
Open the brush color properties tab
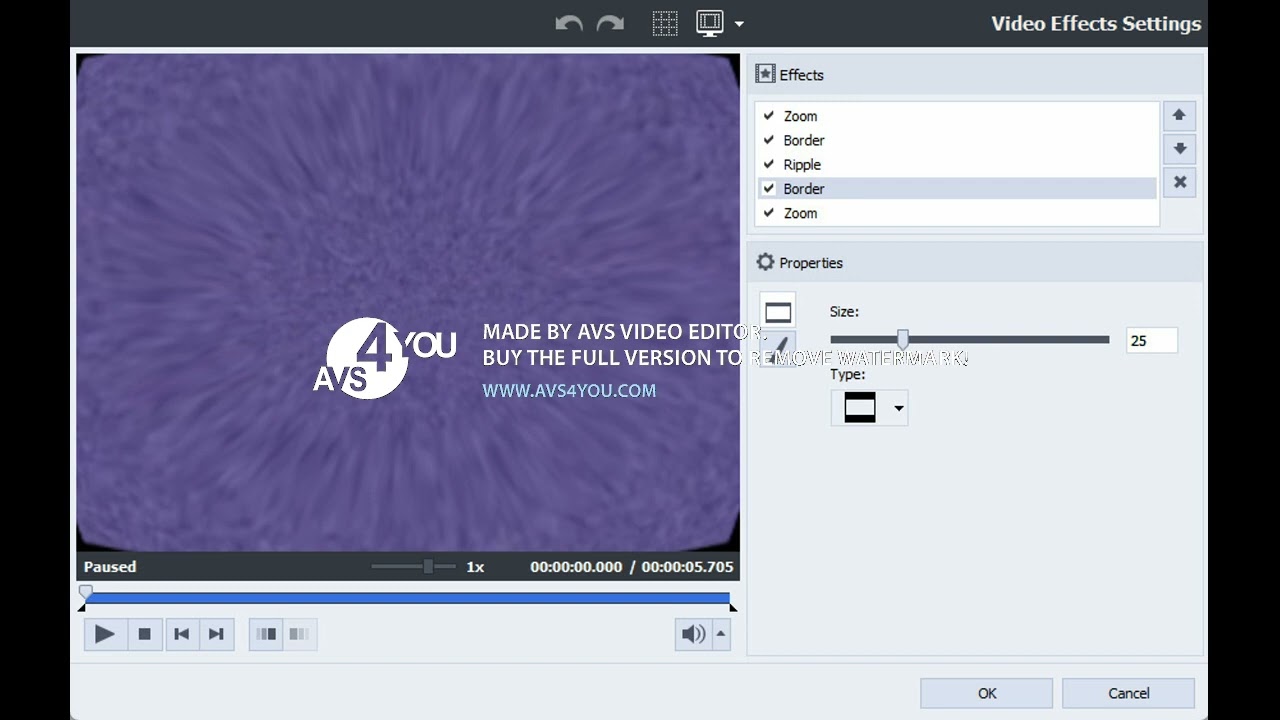(778, 348)
